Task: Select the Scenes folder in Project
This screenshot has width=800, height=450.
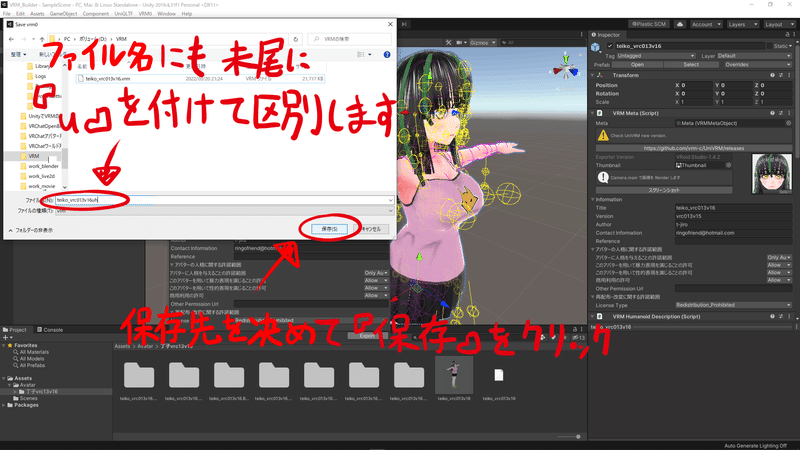Action: [25, 398]
